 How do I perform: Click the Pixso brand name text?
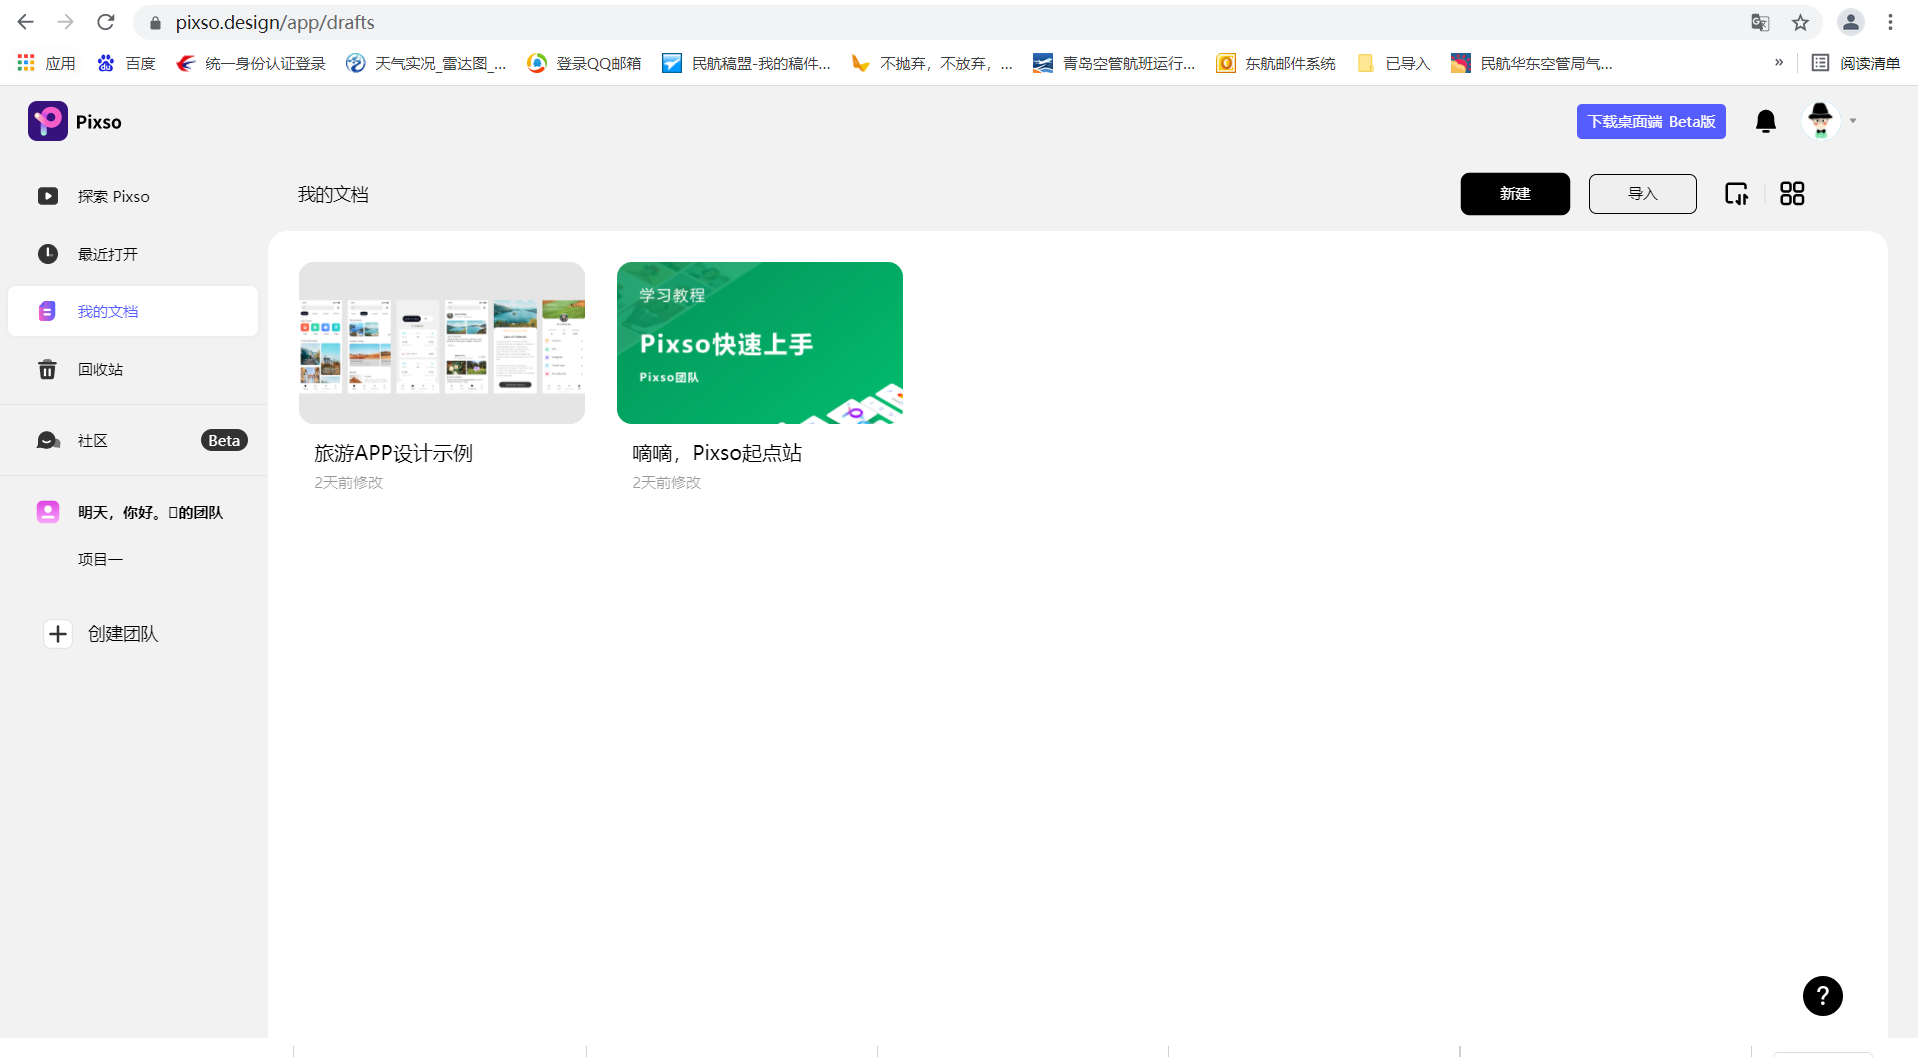99,122
